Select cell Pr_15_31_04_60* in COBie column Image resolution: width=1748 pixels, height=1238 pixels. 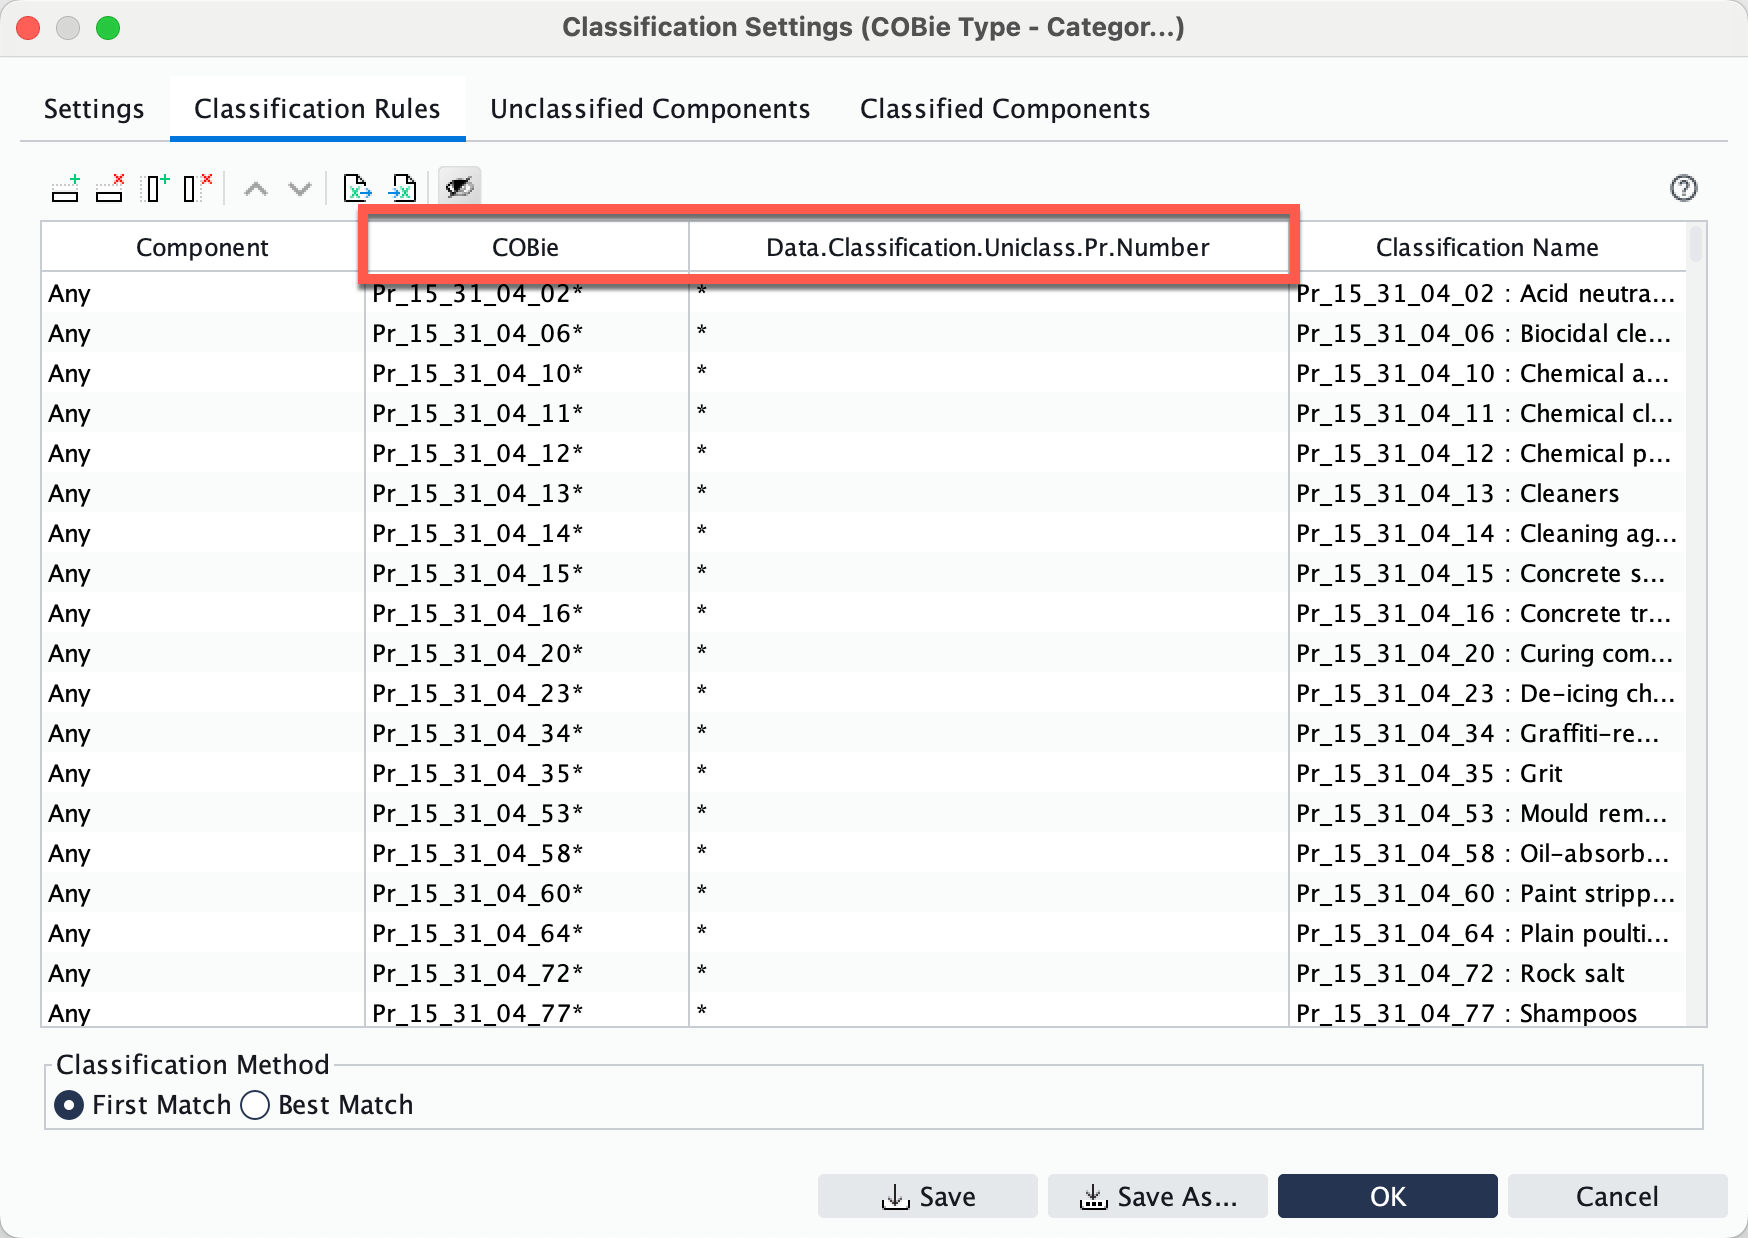coord(527,893)
